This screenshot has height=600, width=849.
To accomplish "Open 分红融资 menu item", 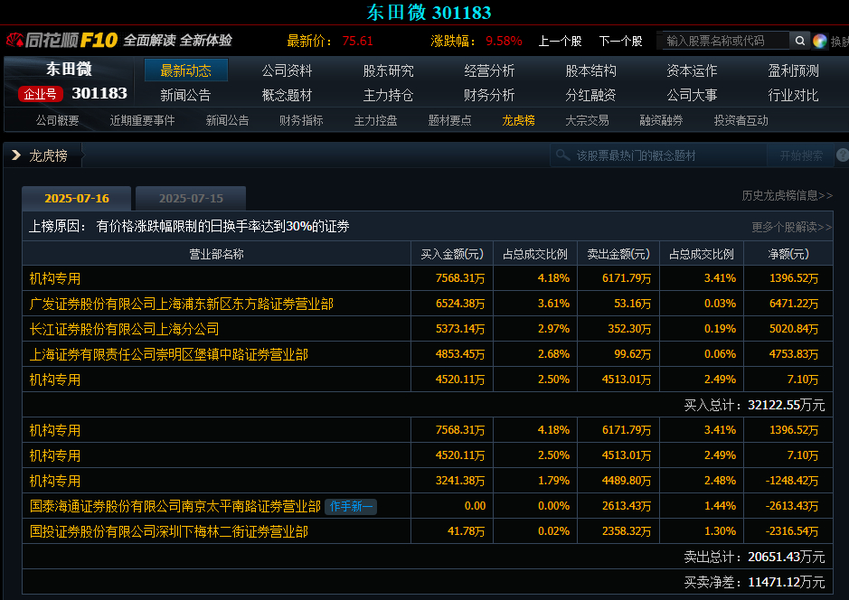I will [x=591, y=95].
